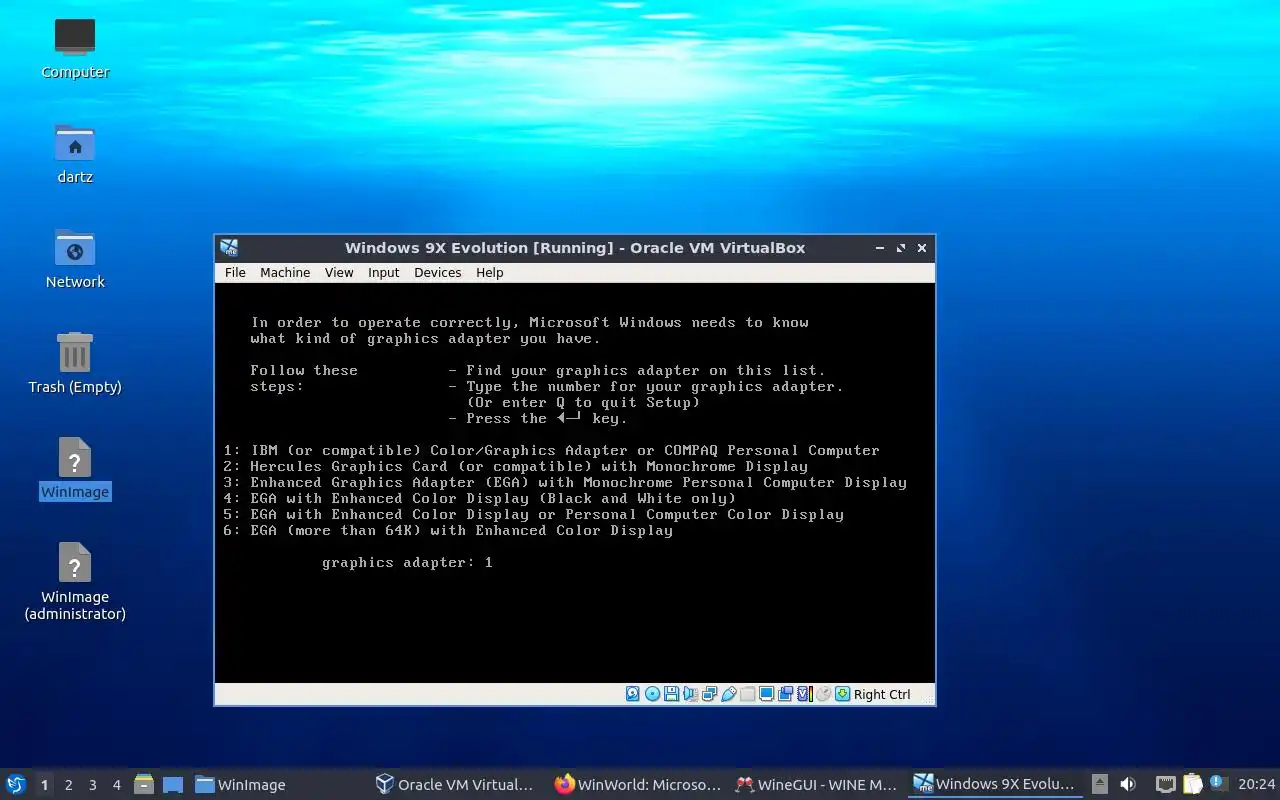Open the wired network tray icon
The height and width of the screenshot is (800, 1280).
pos(1165,784)
